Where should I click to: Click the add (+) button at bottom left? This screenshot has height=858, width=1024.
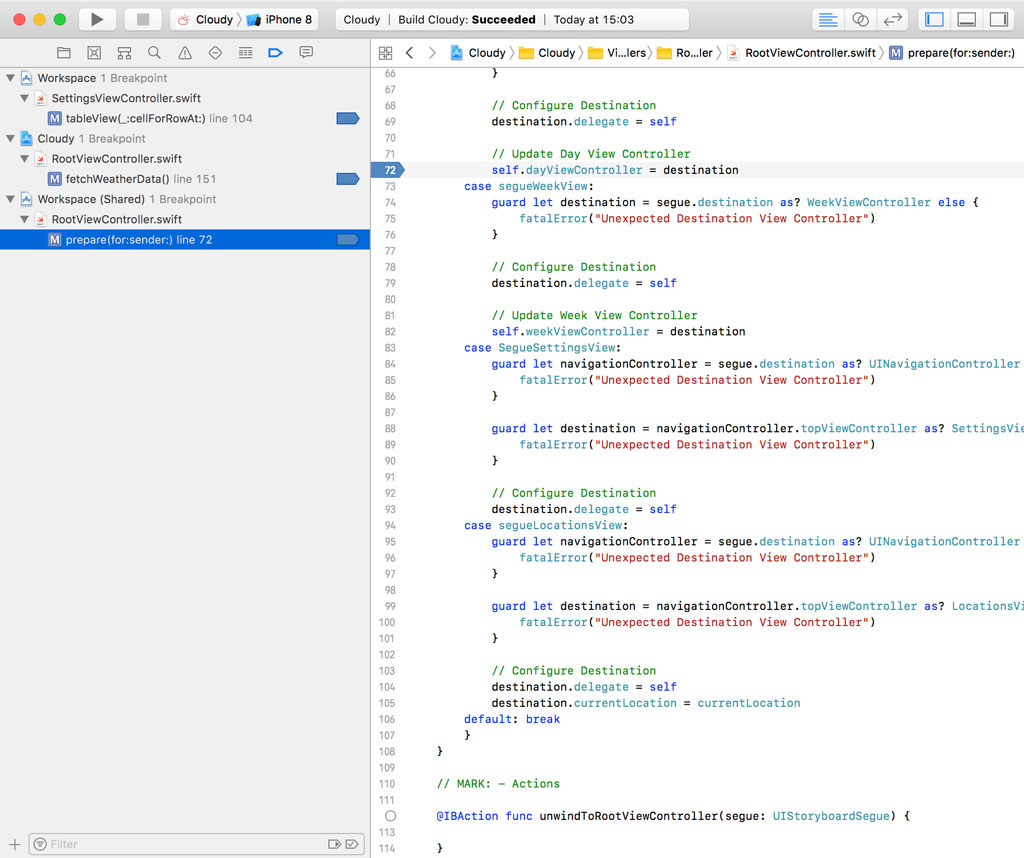point(15,844)
